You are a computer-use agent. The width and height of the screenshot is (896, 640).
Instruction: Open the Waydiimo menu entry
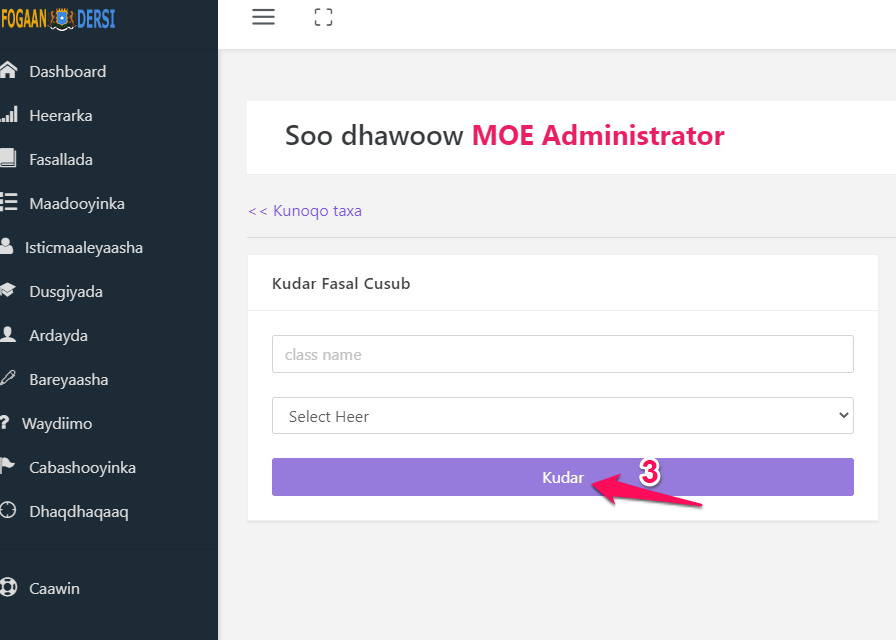(x=57, y=423)
